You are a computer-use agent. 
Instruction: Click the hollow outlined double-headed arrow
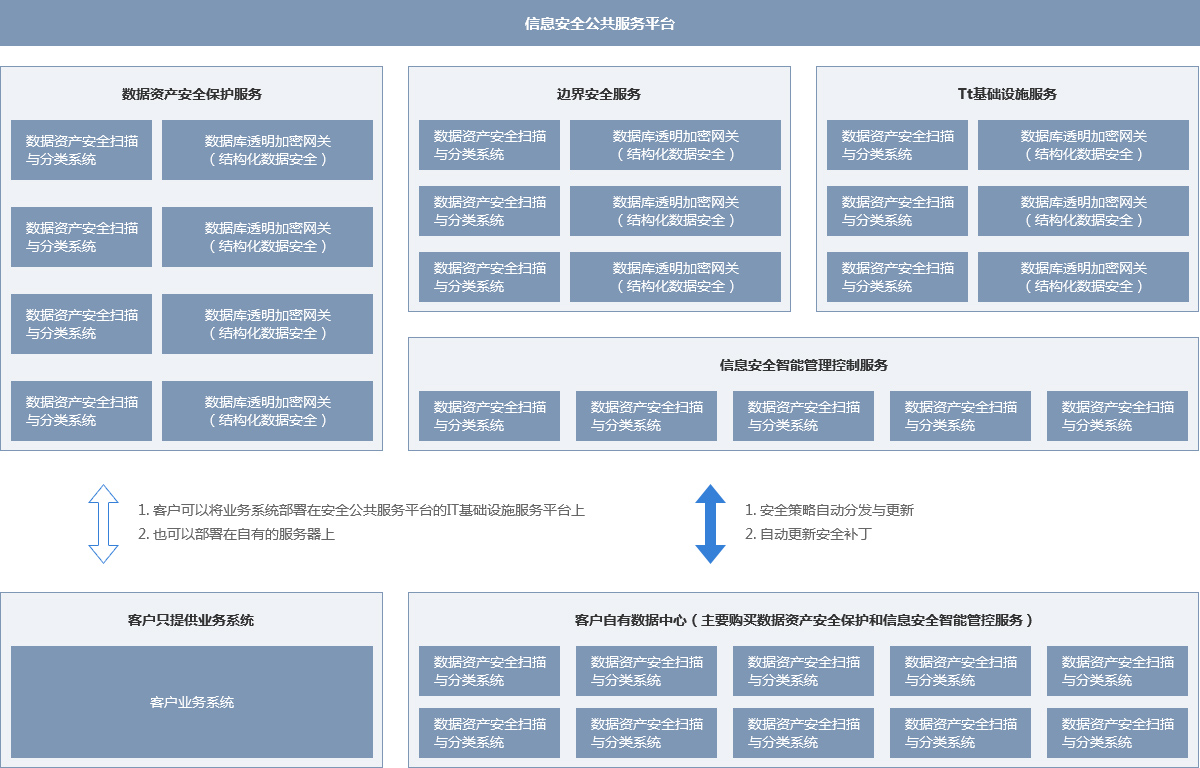point(103,524)
